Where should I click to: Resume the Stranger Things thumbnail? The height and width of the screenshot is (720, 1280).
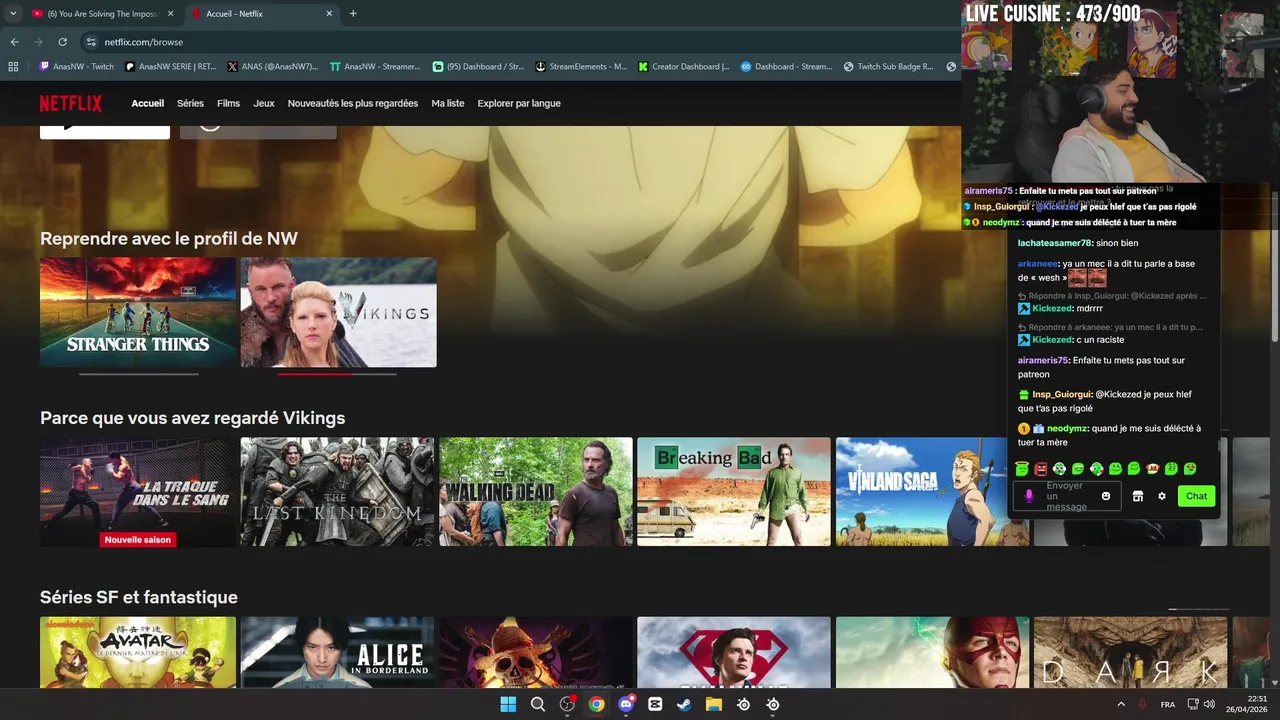pyautogui.click(x=138, y=312)
